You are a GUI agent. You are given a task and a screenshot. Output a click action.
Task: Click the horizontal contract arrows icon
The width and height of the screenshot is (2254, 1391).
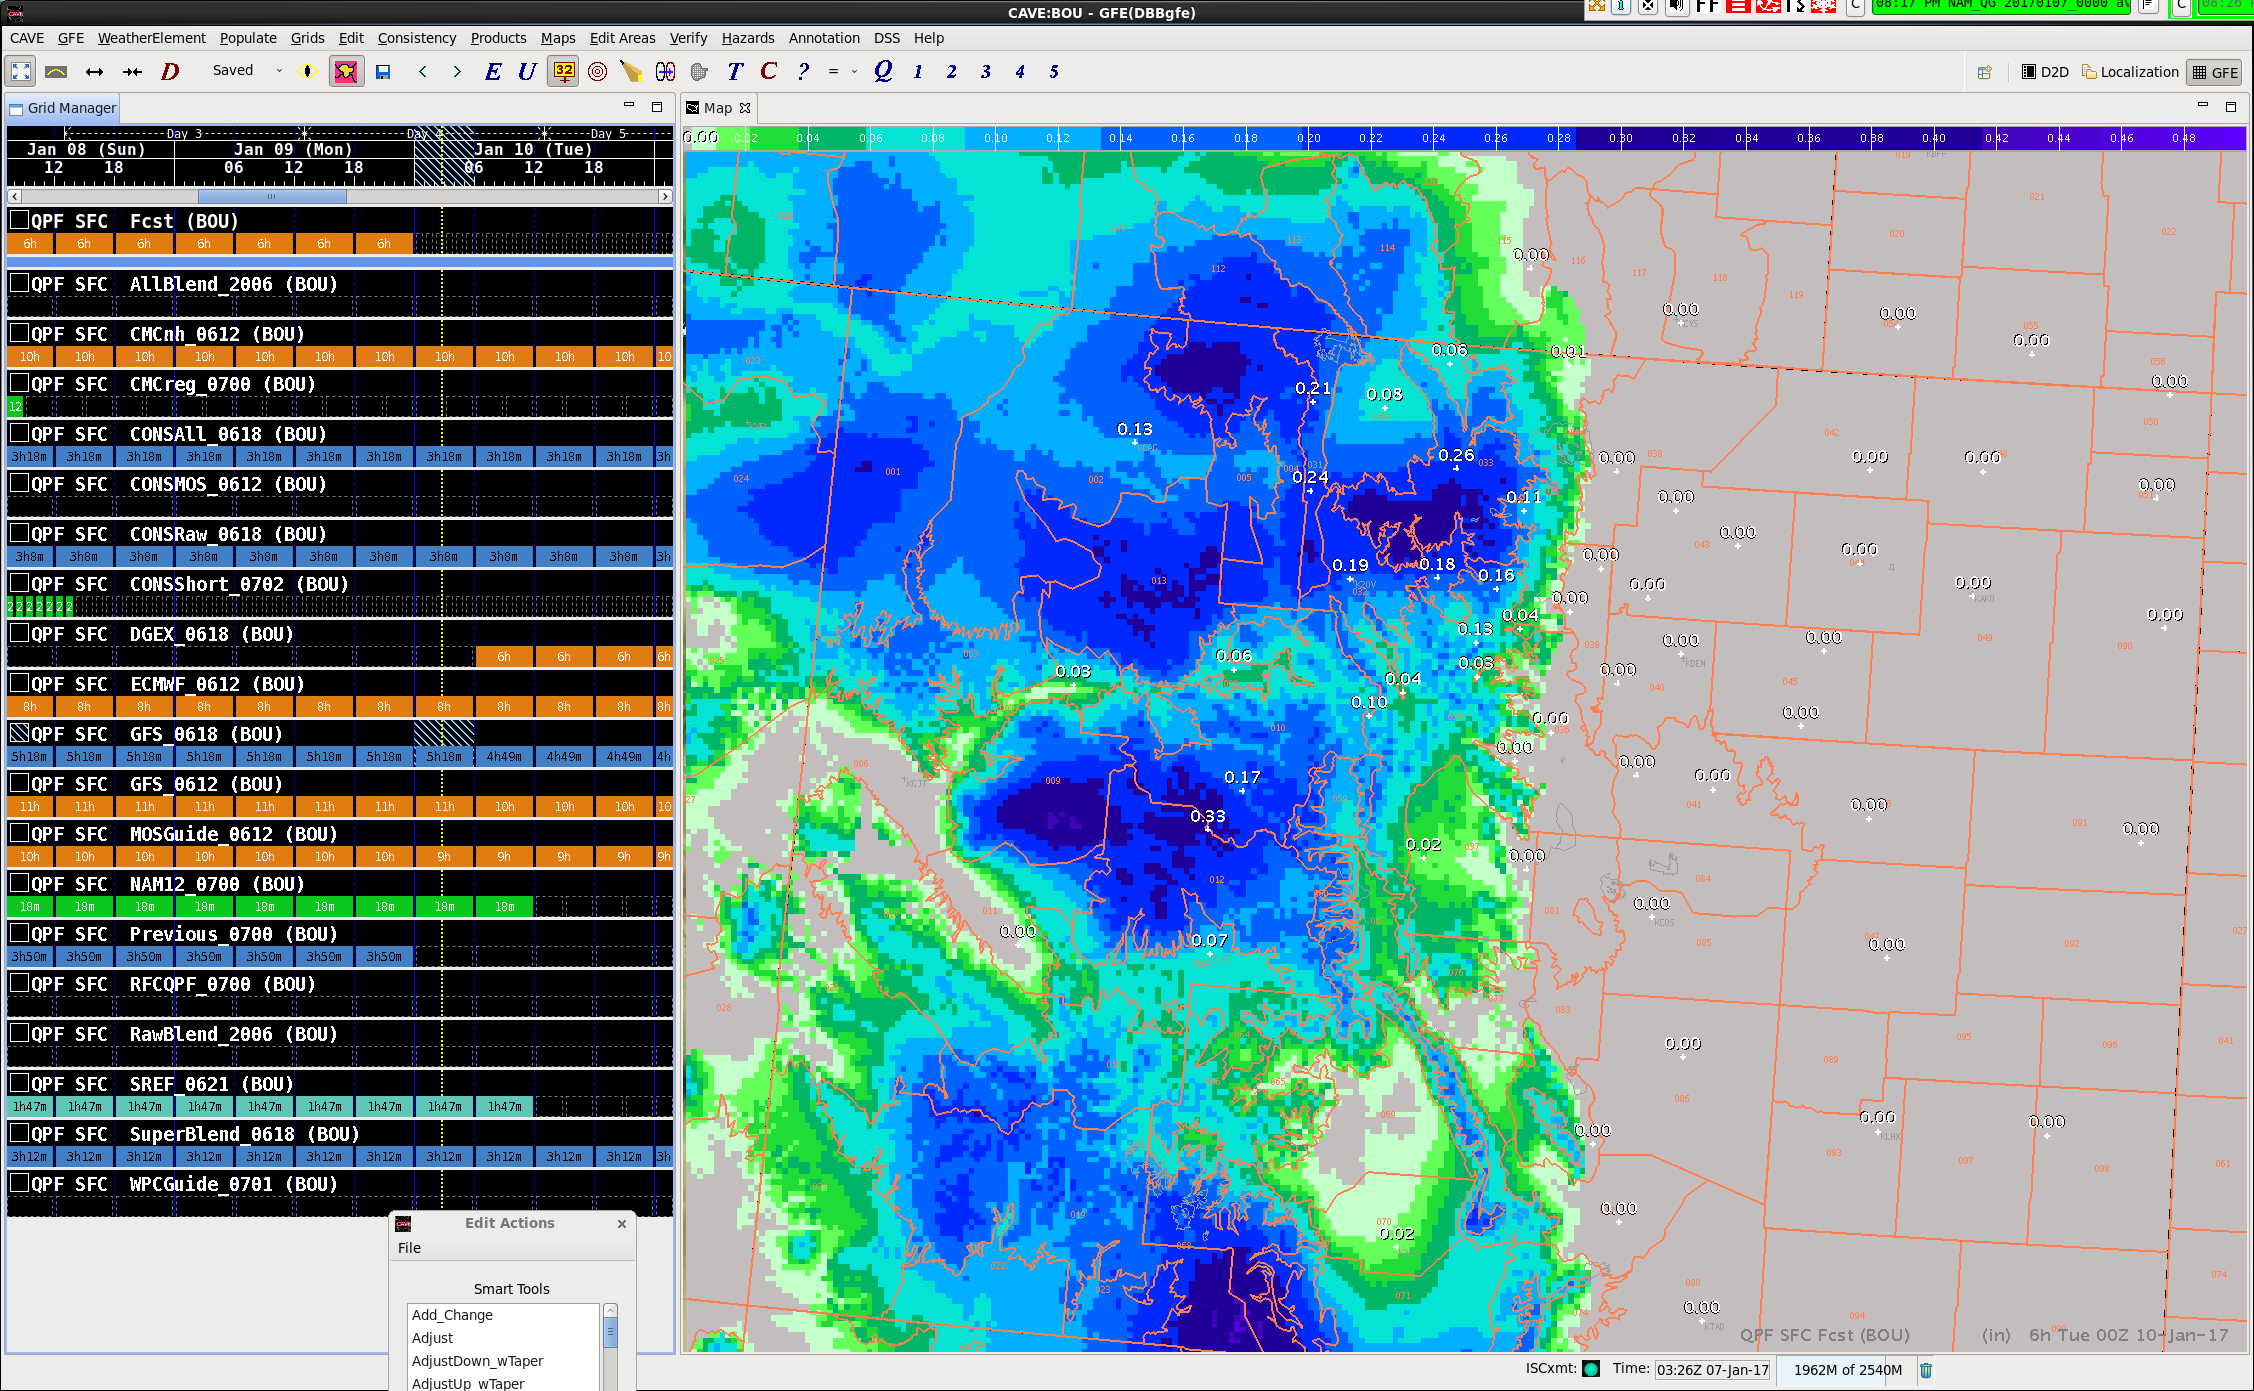click(x=132, y=71)
